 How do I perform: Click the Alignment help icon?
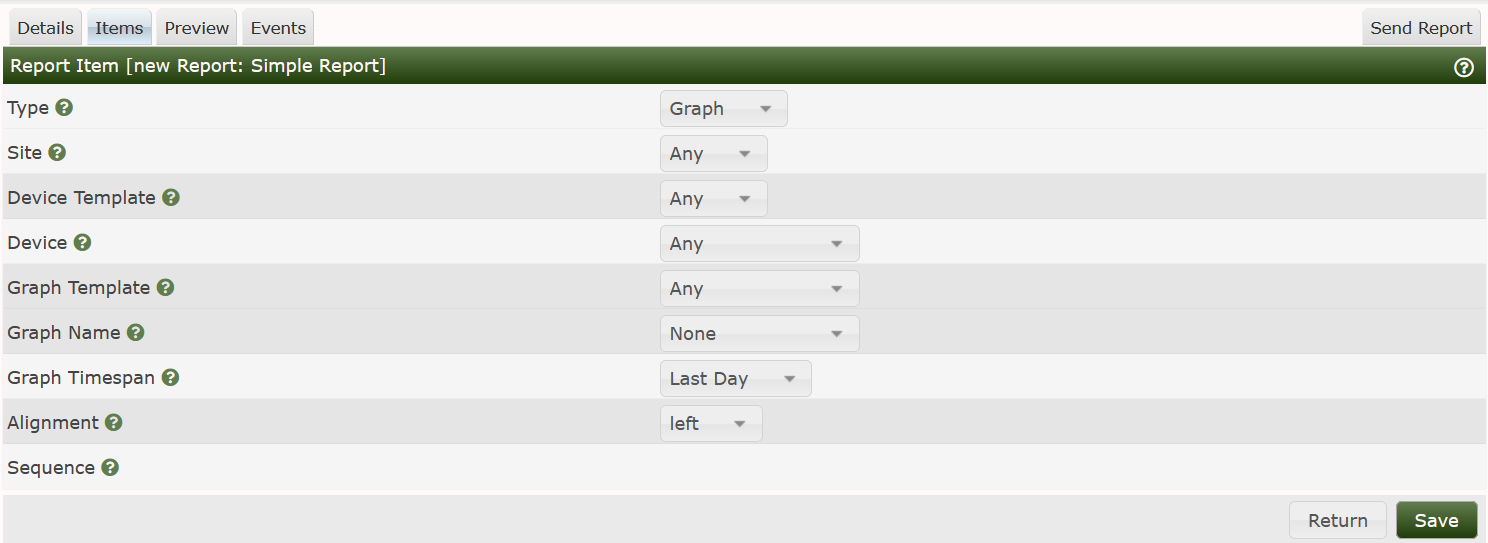pos(114,423)
